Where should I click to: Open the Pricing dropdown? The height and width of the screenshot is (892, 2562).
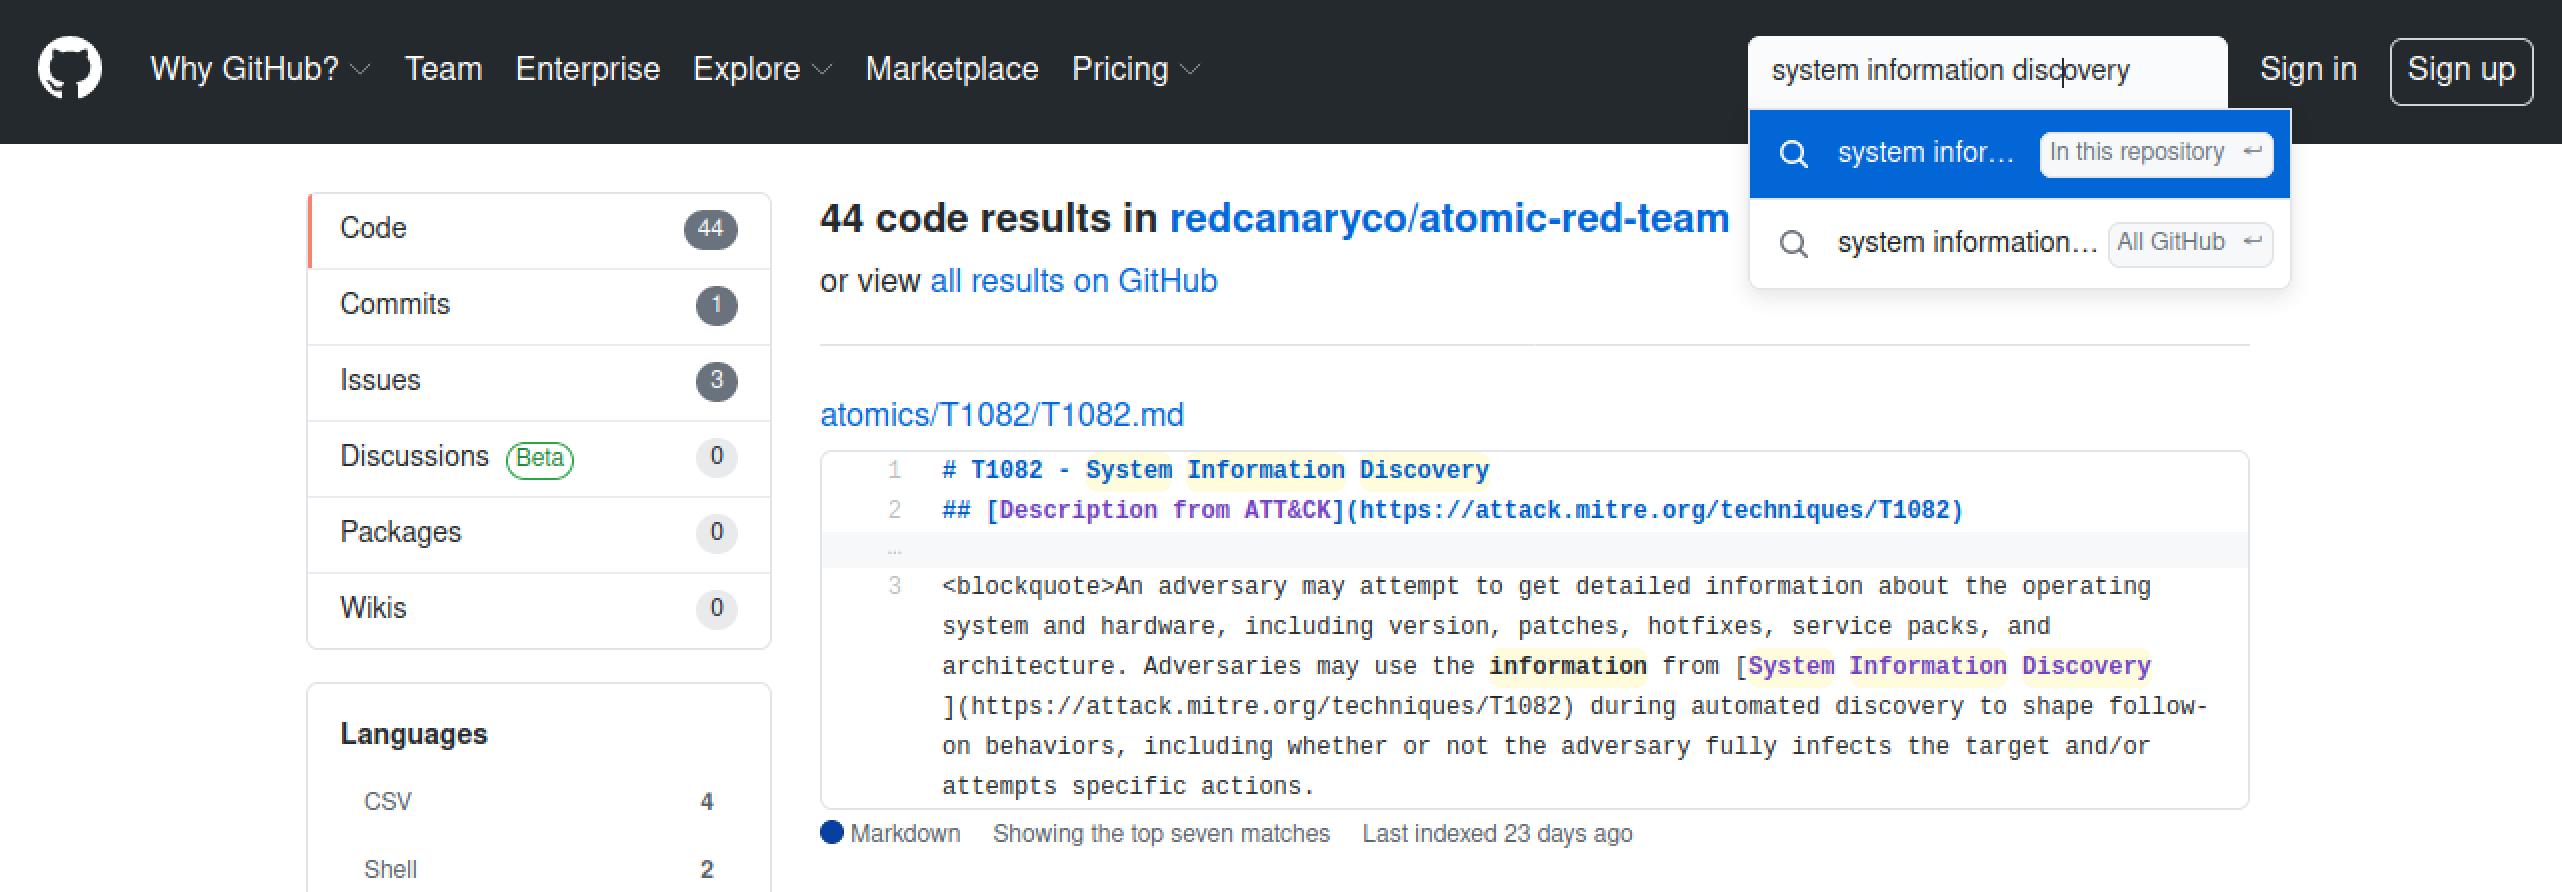[1135, 69]
